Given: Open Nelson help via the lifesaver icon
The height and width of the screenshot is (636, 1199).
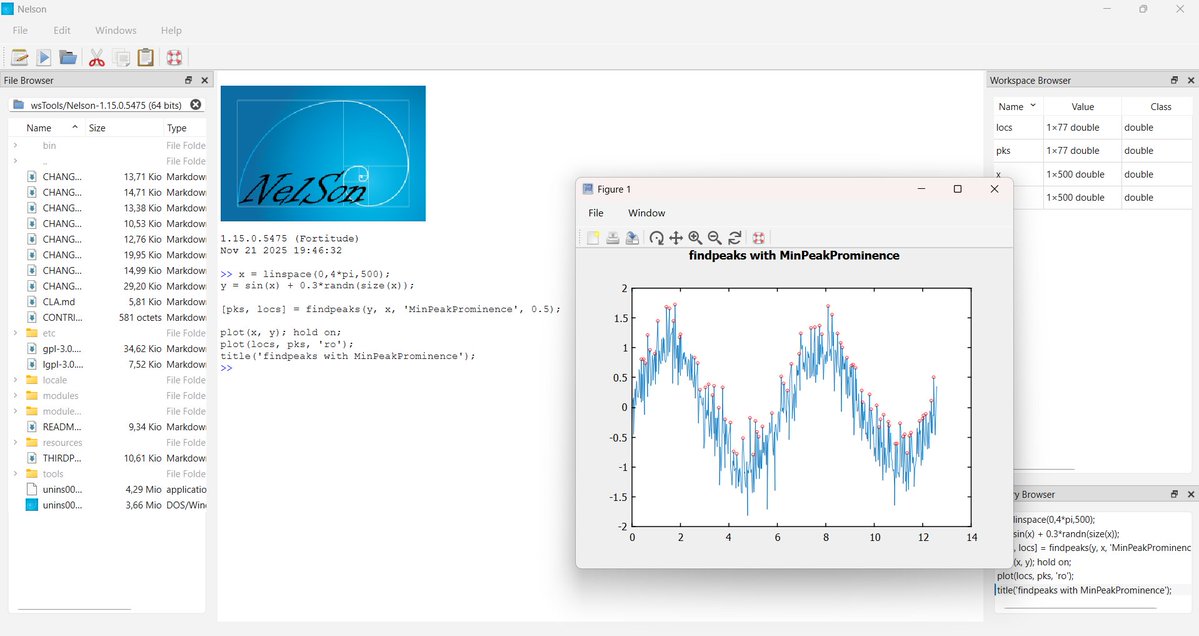Looking at the screenshot, I should click(x=173, y=57).
